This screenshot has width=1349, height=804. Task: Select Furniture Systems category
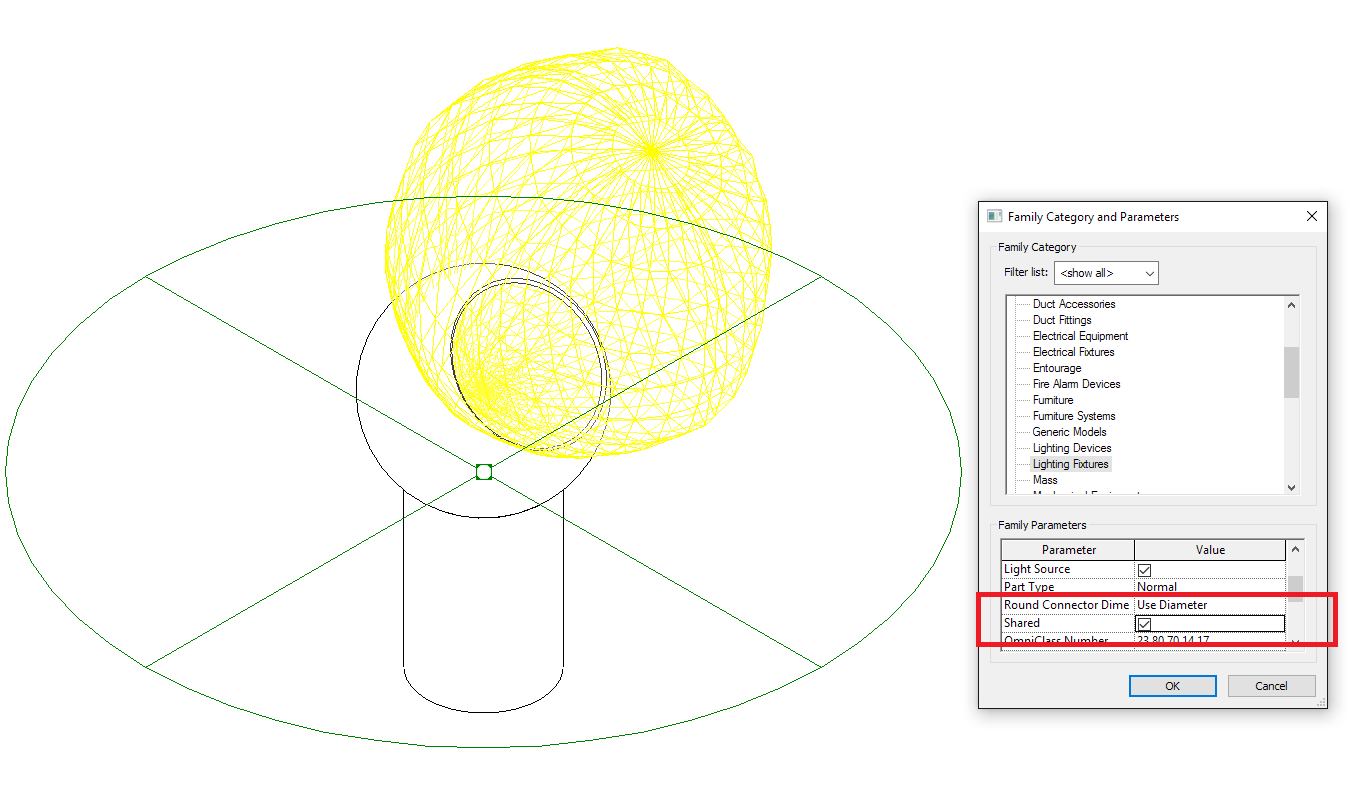[x=1074, y=416]
